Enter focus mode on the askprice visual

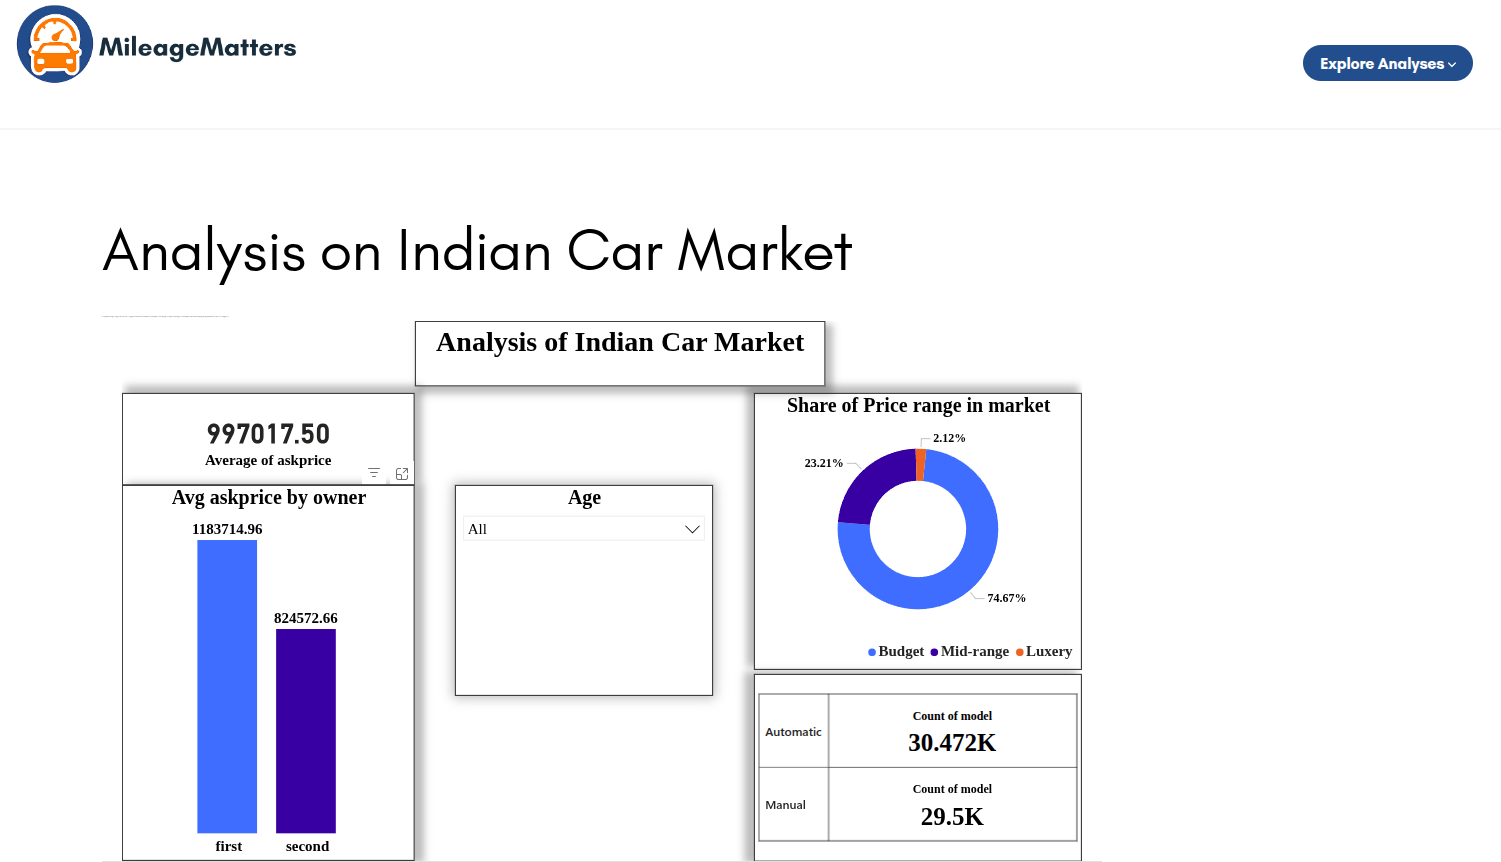402,473
